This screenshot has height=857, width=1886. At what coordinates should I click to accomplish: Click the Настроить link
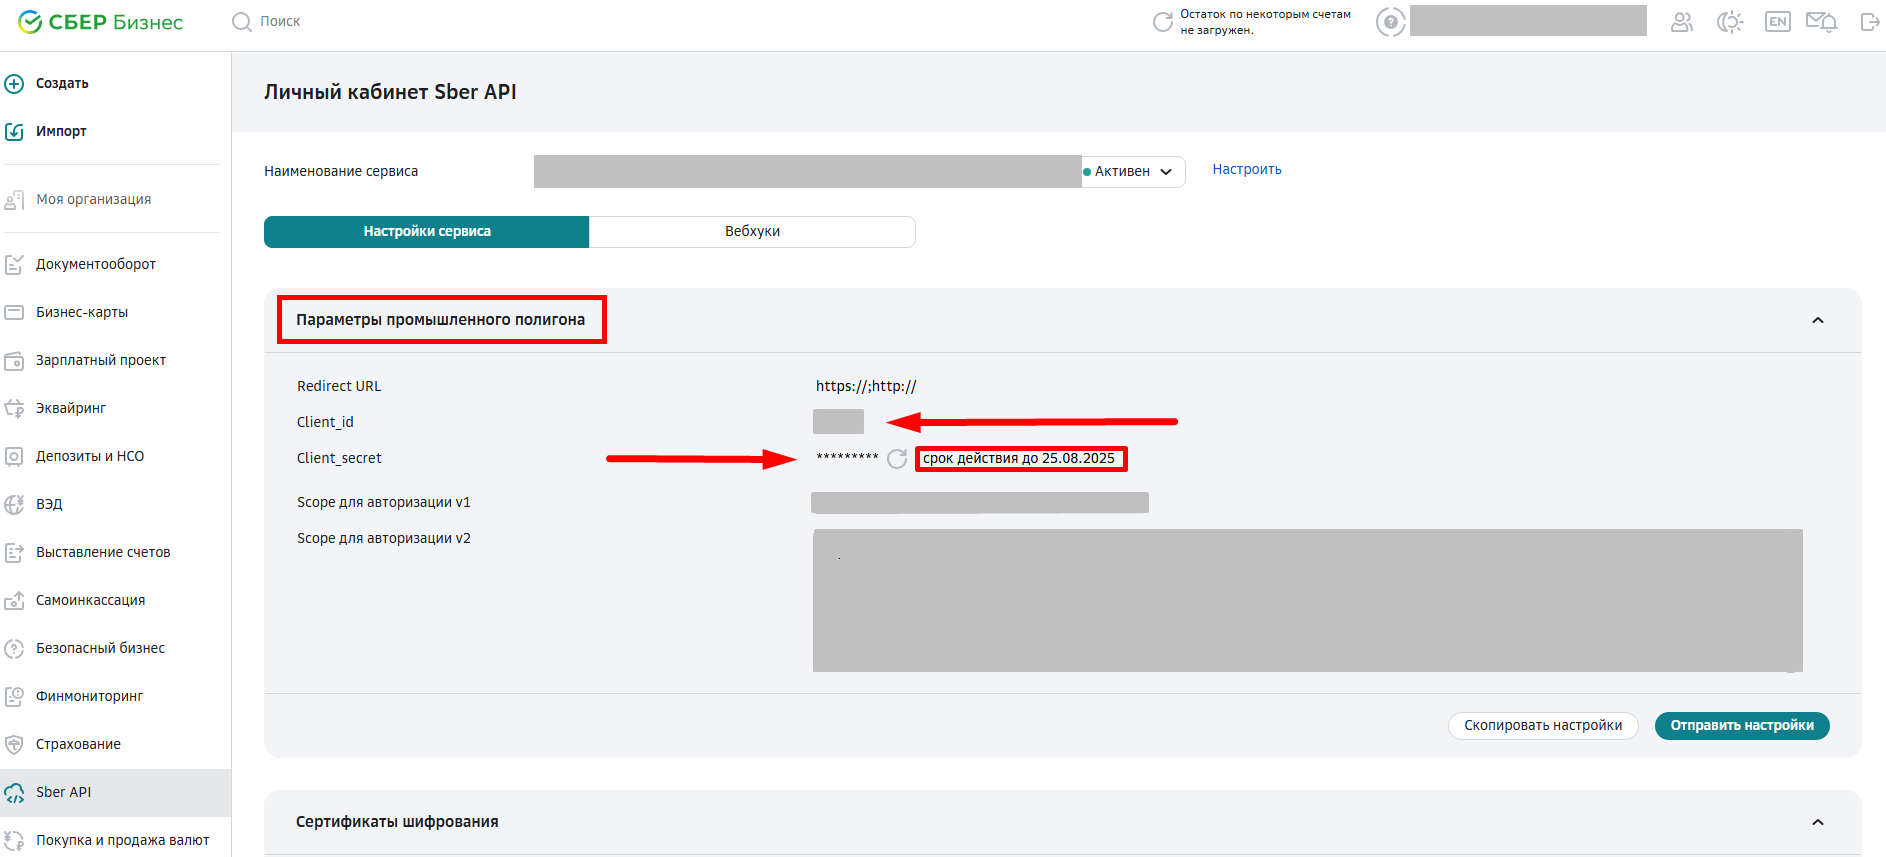[1247, 169]
